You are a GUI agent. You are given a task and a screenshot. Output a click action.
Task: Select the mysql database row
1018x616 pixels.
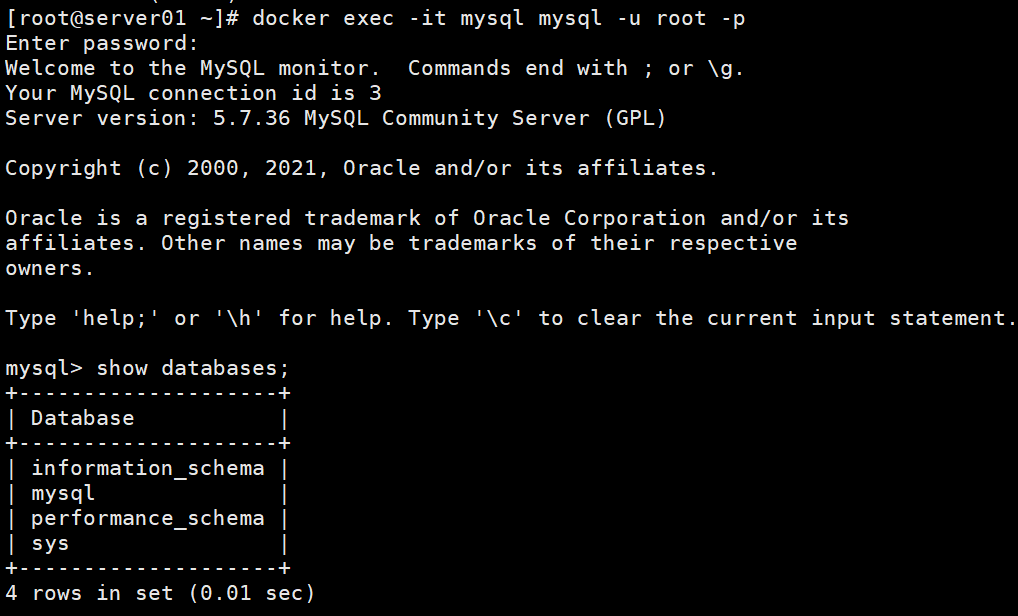pos(147,493)
